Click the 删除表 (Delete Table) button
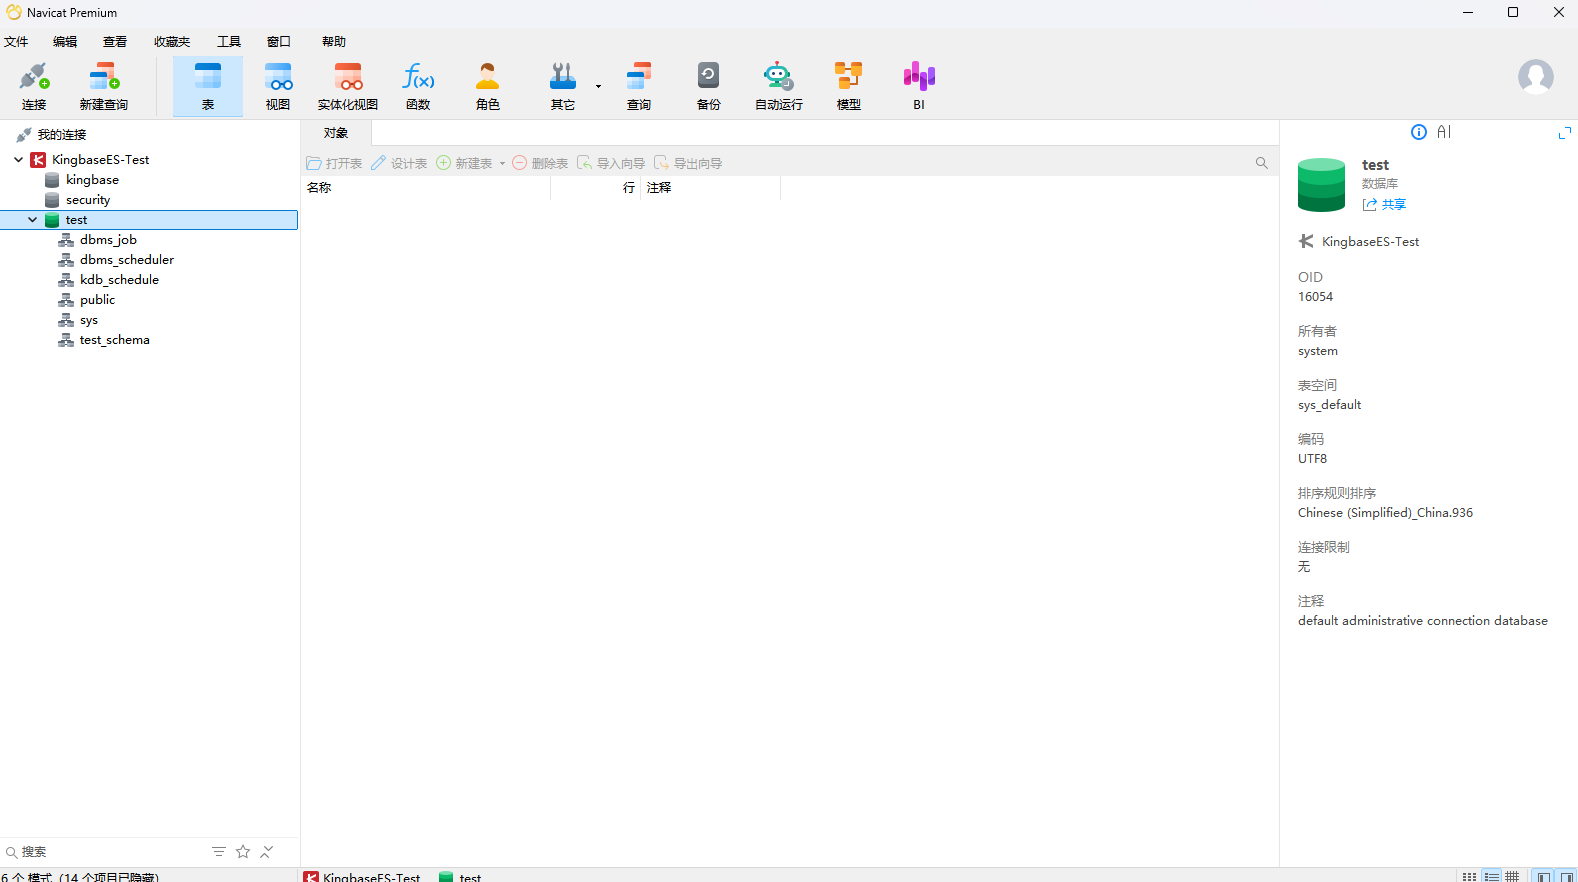 [540, 163]
